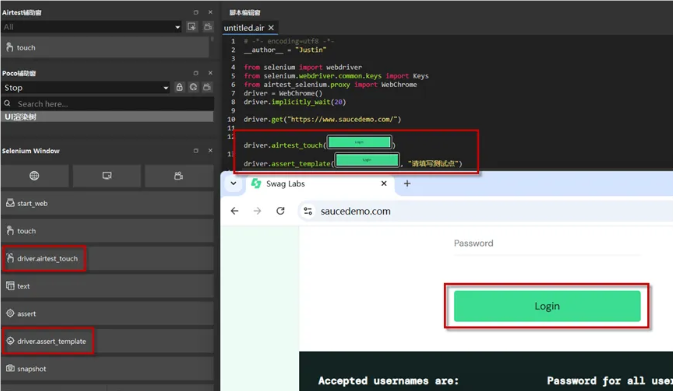Screen dimensions: 673x391
Task: Close the Swag Labs browser tab
Action: point(384,184)
